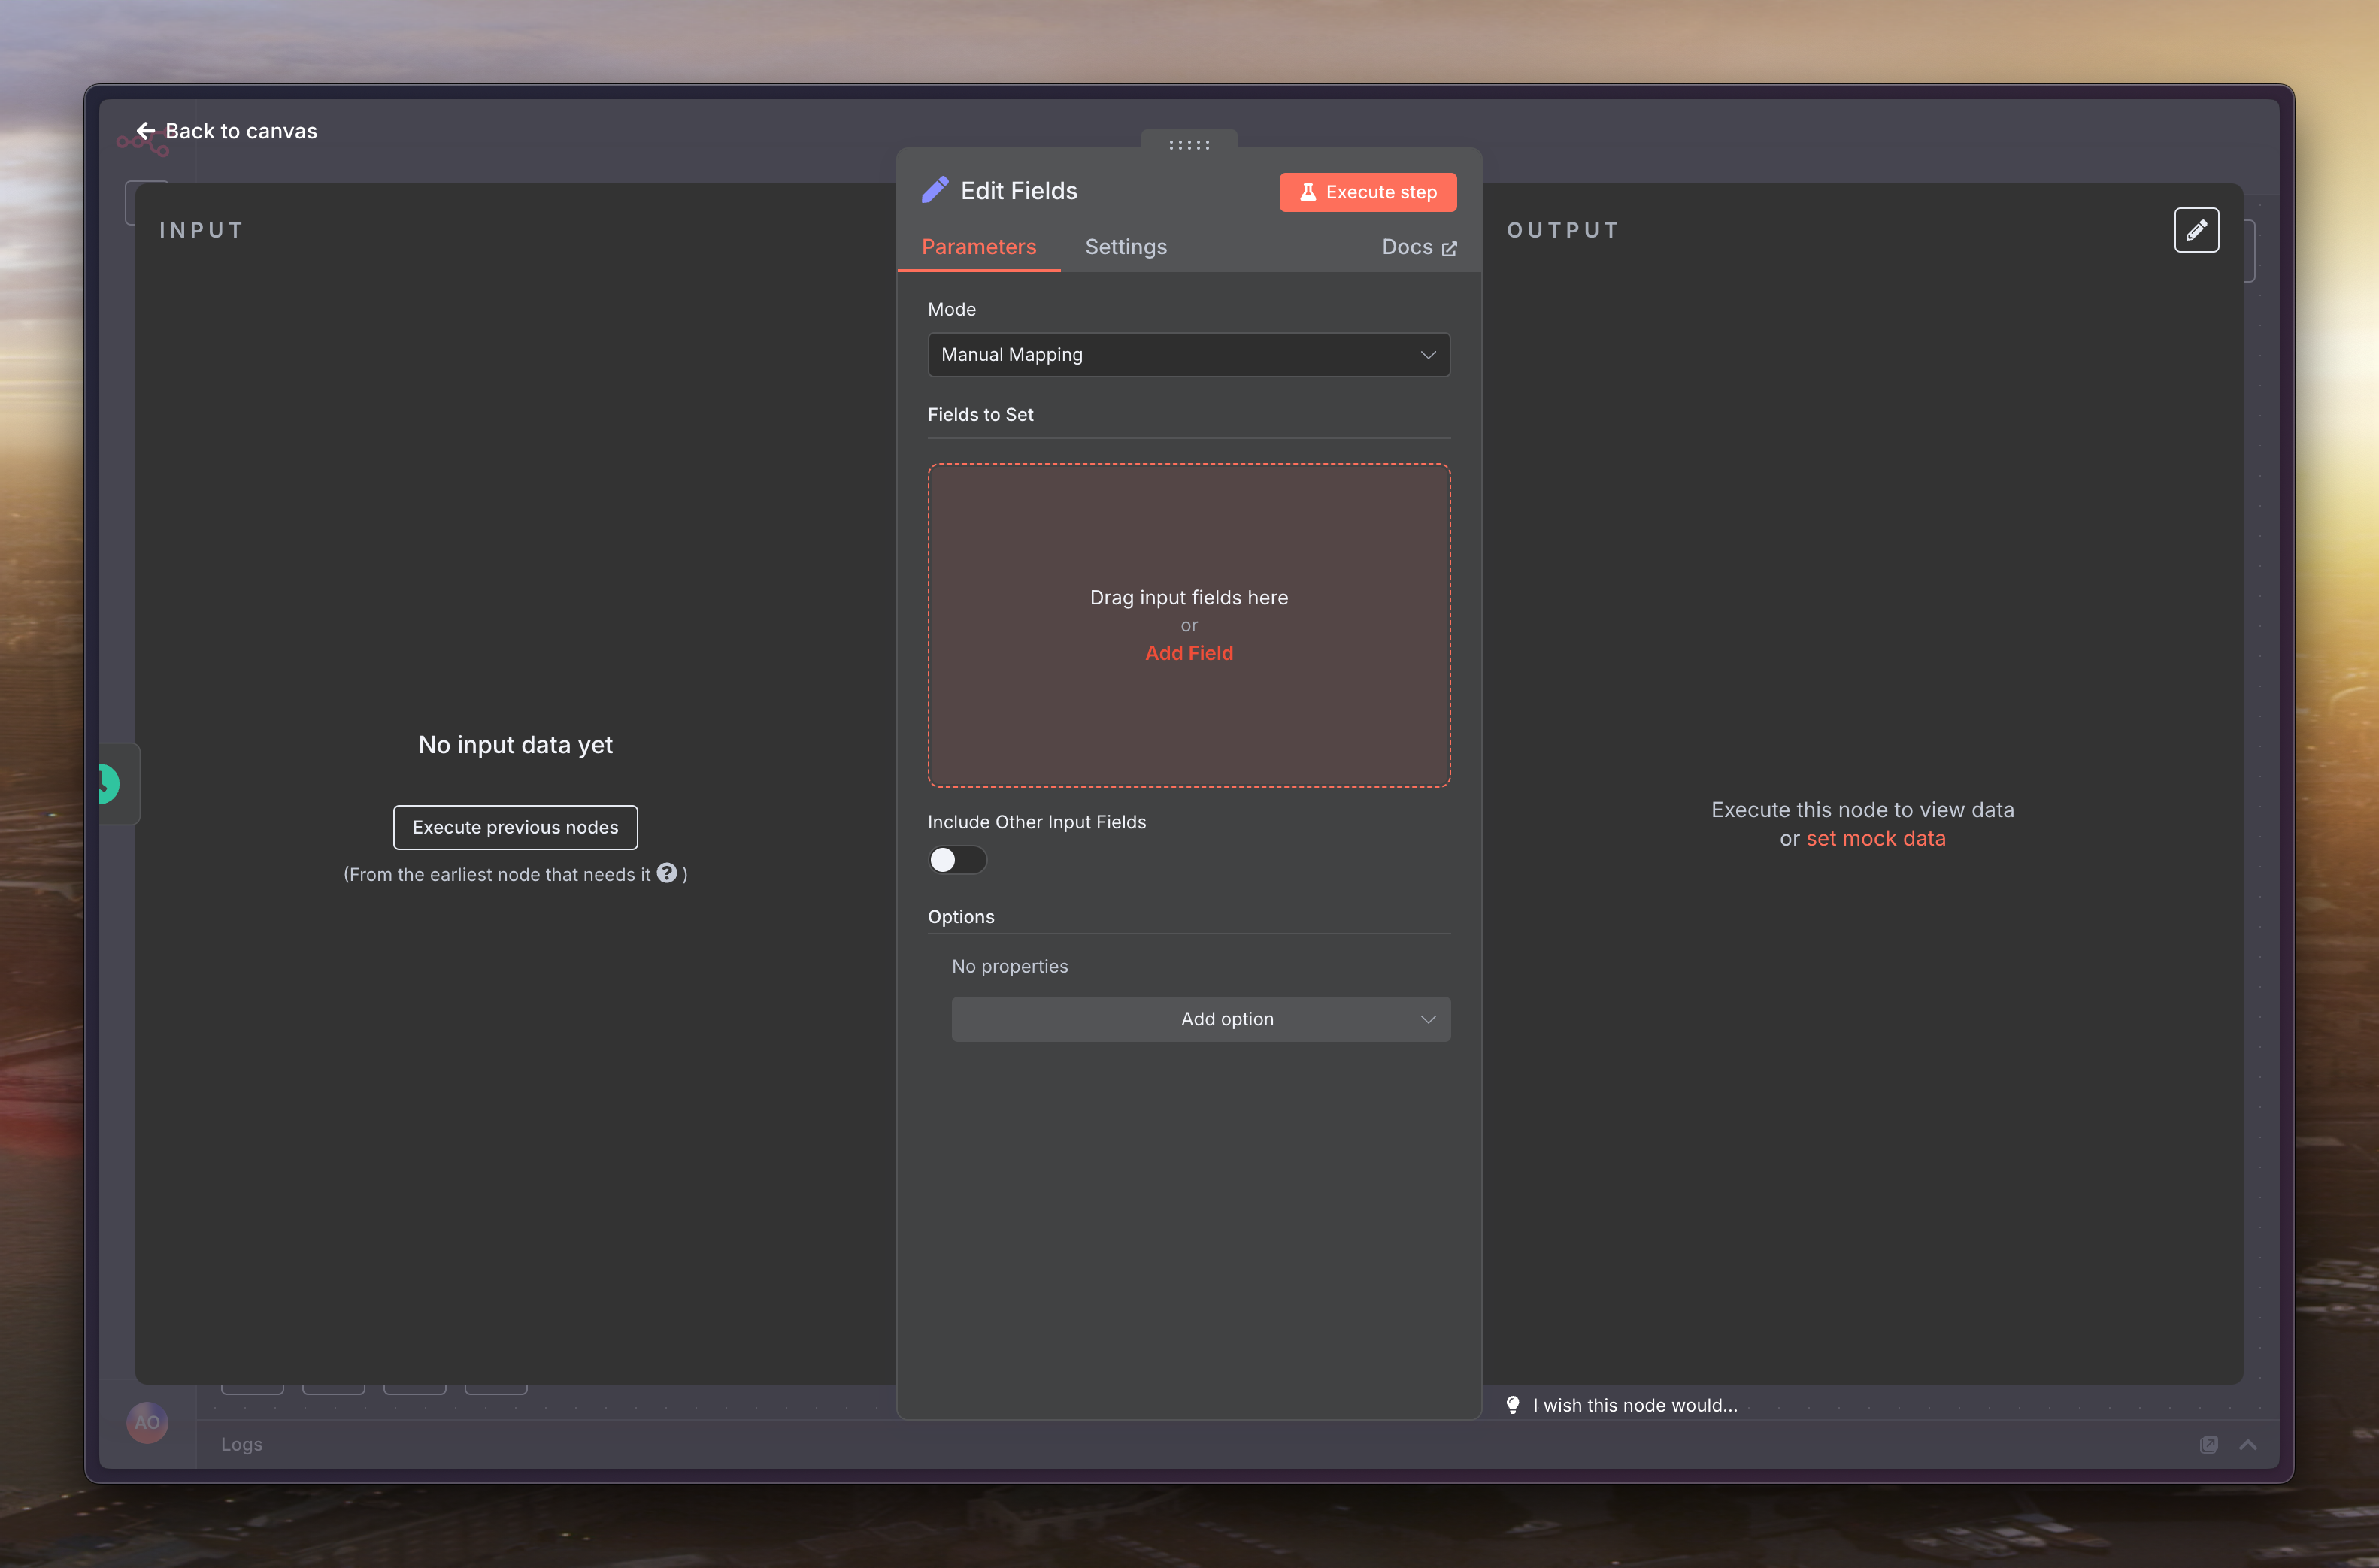The image size is (2379, 1568).
Task: Click inside the Drag input fields drop zone
Action: point(1189,530)
